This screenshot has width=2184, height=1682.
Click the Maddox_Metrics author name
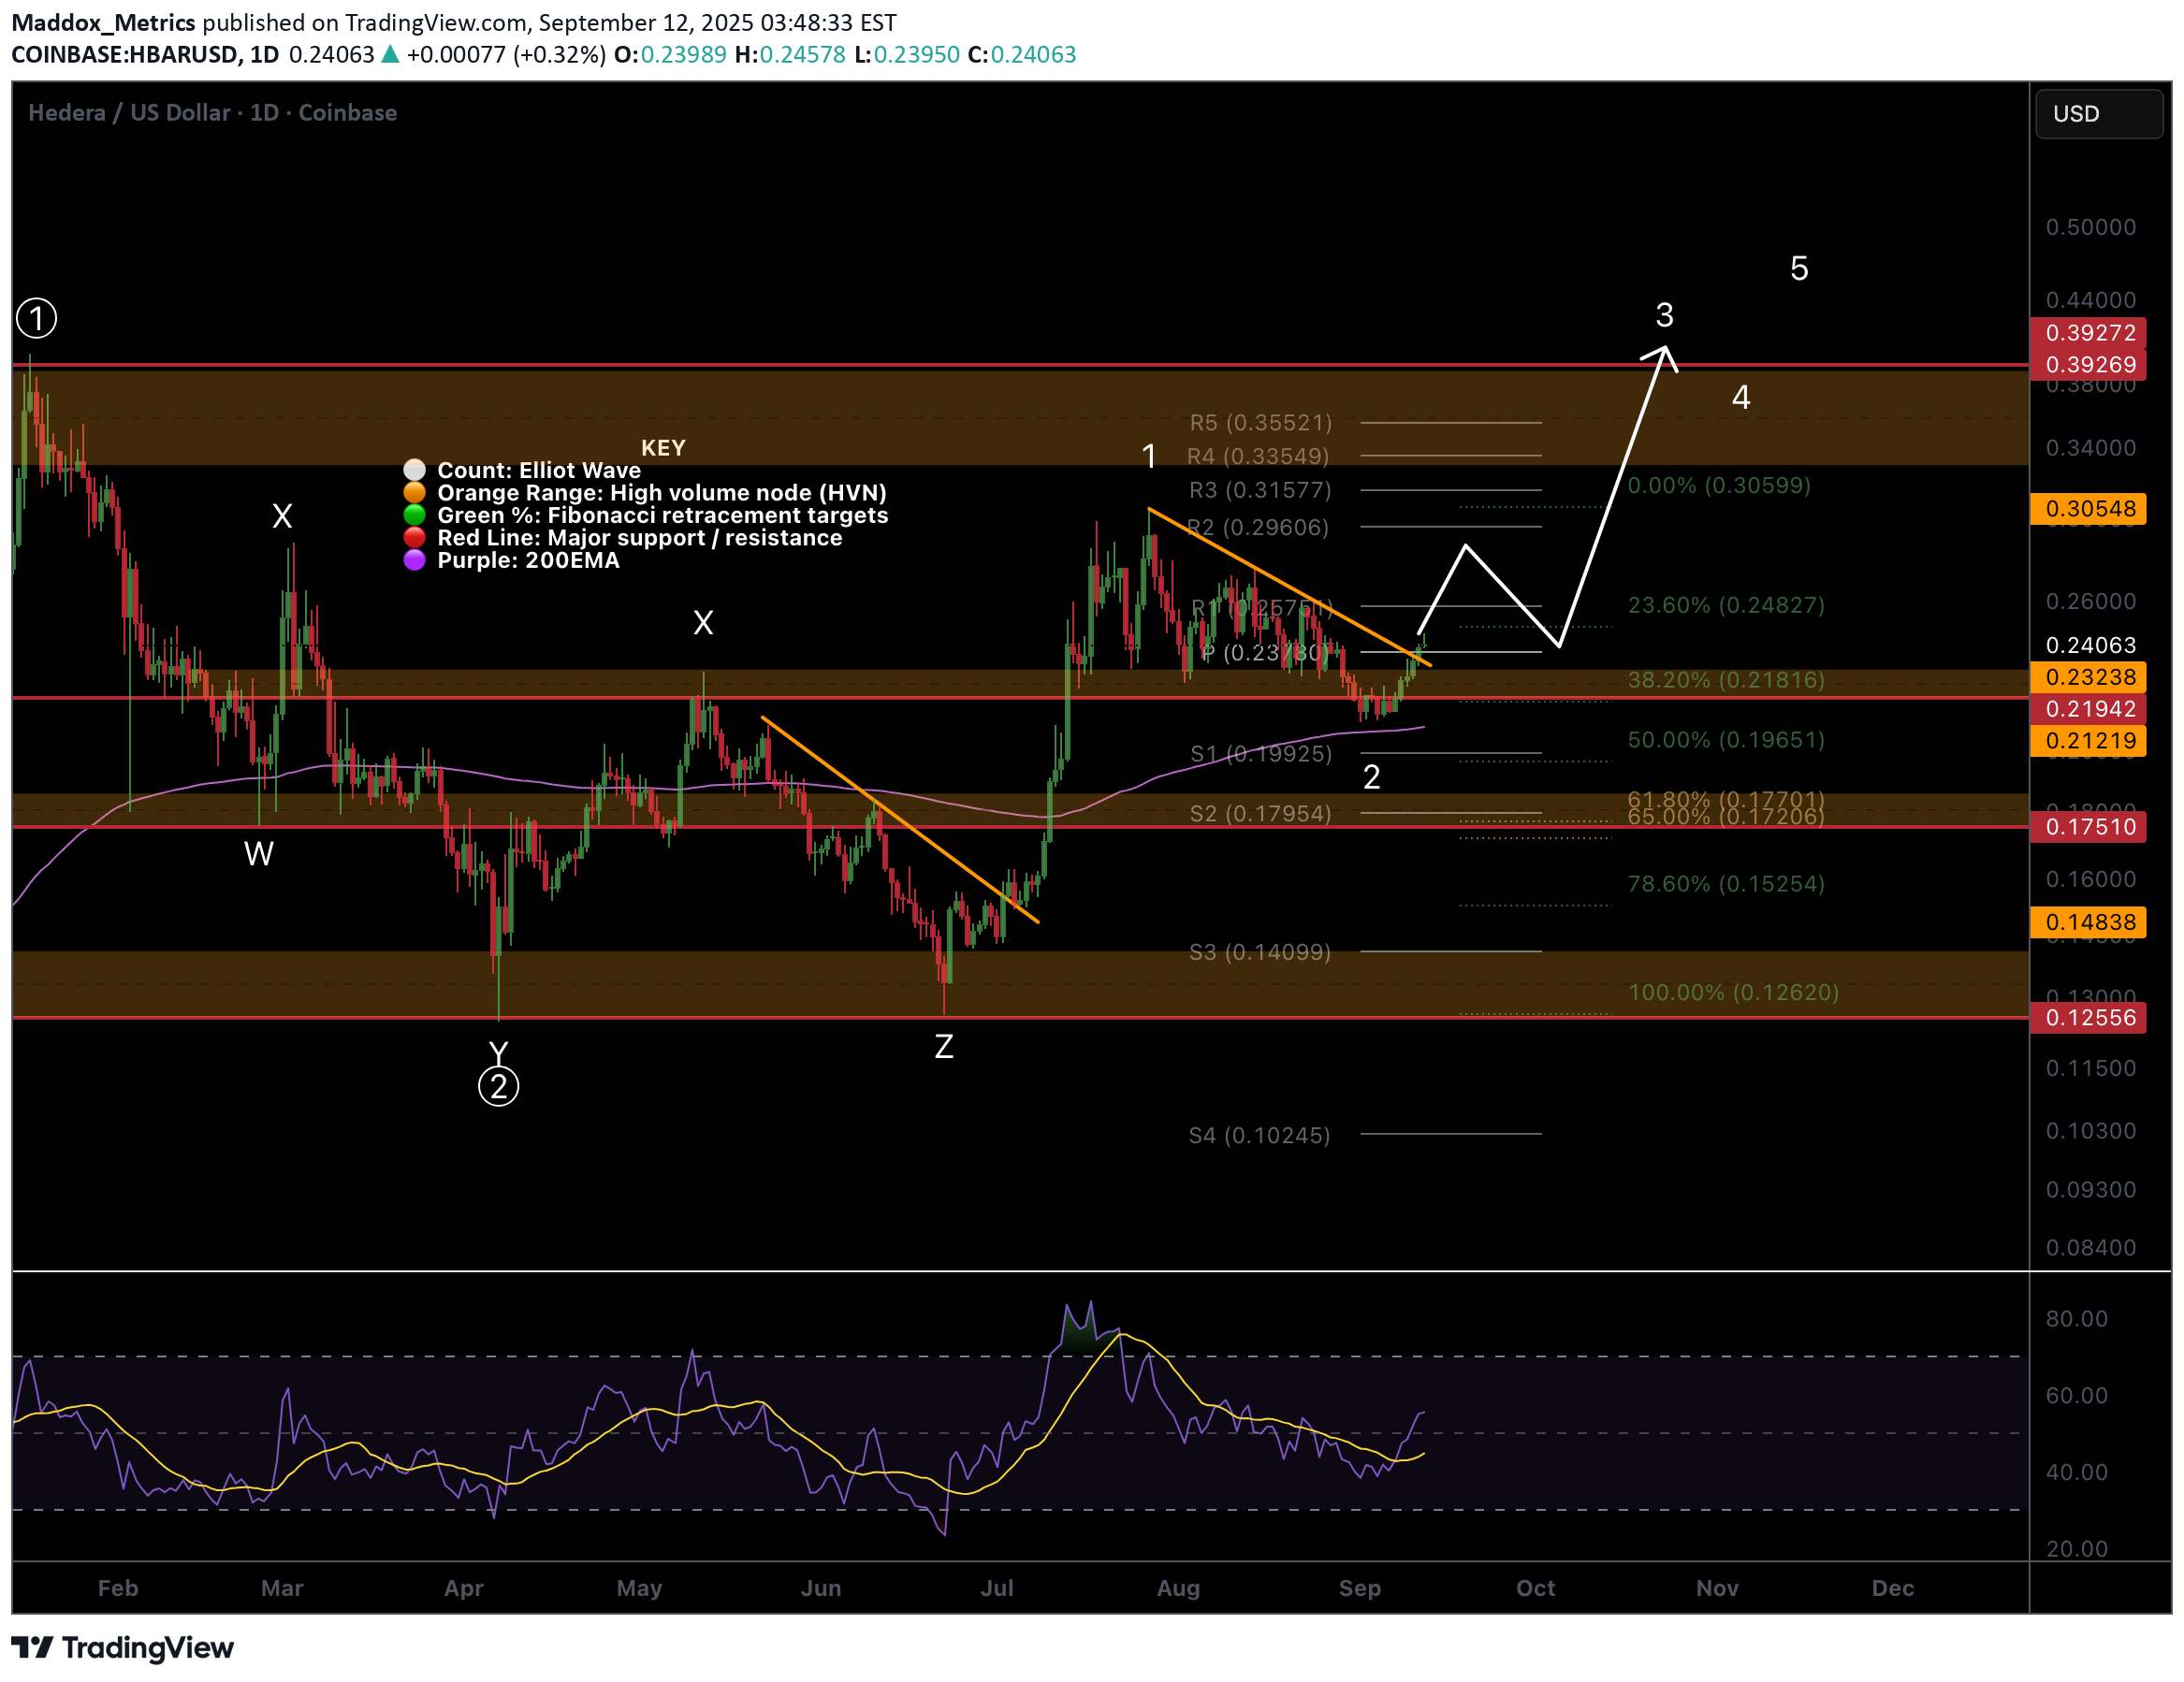point(103,22)
